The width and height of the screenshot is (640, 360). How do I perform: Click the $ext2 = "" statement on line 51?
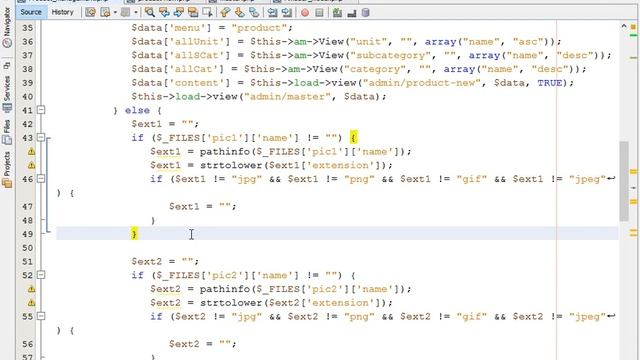pos(165,262)
